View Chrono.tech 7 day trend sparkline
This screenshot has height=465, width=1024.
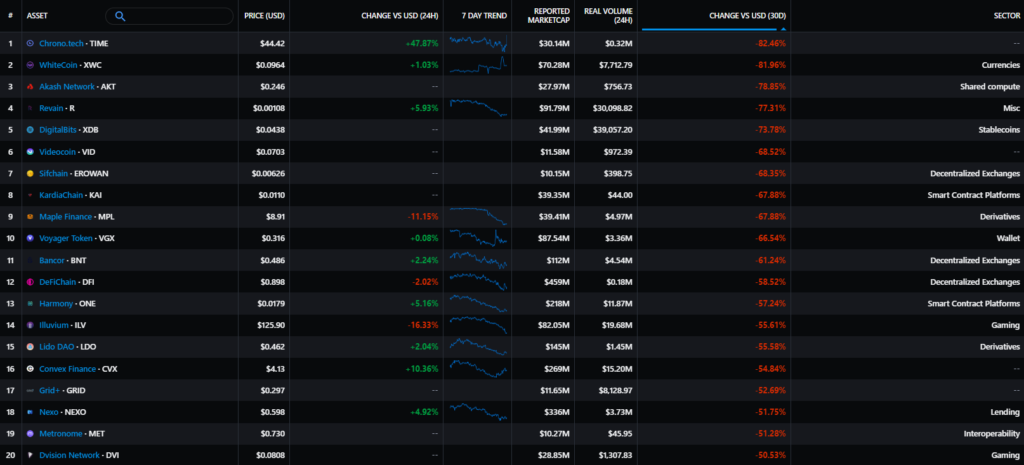pos(478,43)
